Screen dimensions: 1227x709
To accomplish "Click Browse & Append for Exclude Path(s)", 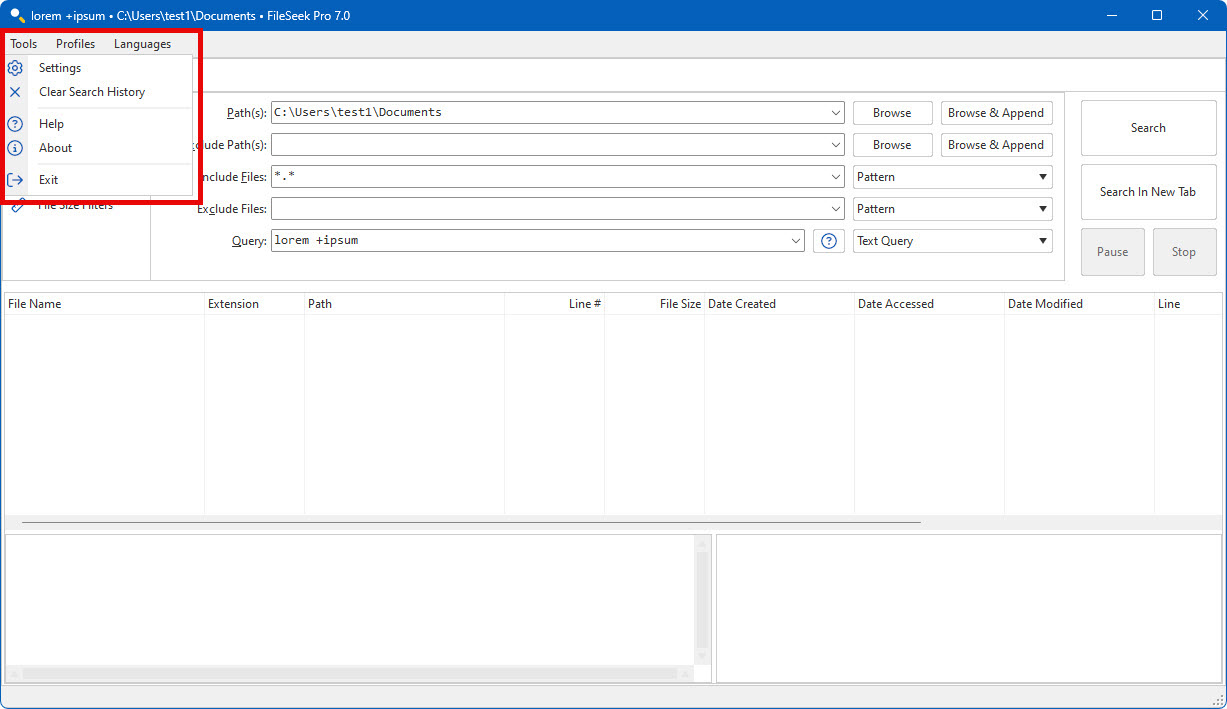I will (996, 145).
